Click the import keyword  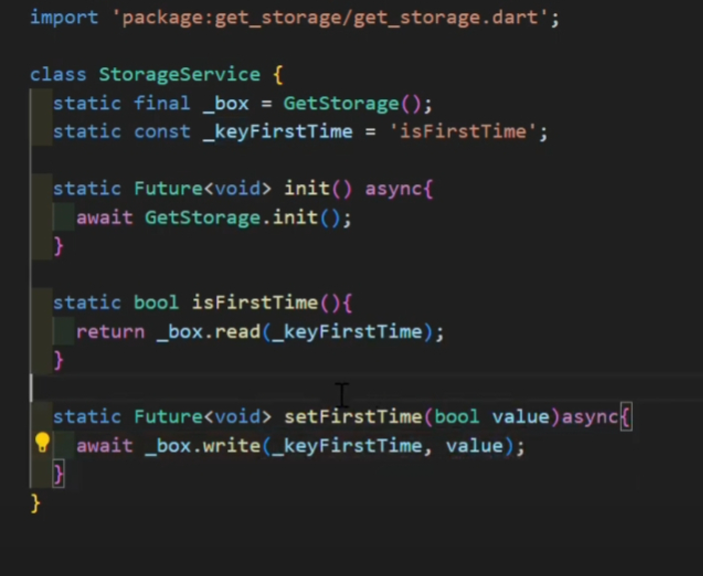tap(64, 18)
